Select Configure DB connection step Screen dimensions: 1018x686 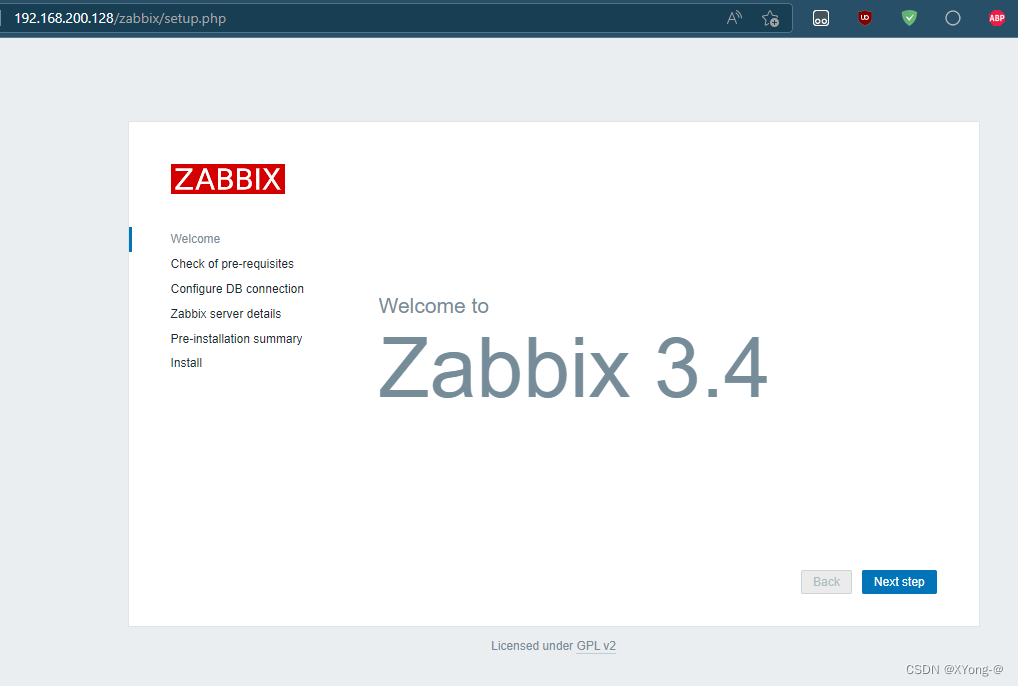coord(237,289)
